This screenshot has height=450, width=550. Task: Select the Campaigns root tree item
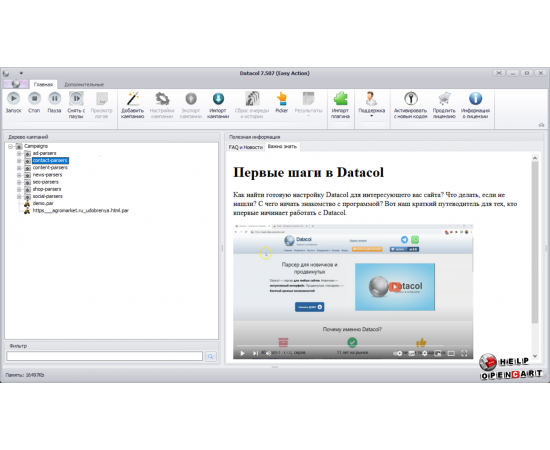[36, 146]
